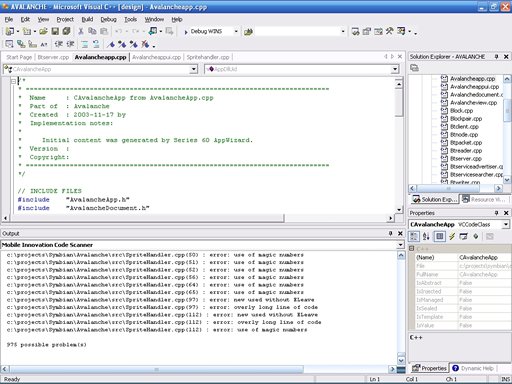Select Btserver.cpp in Solution Explorer

(466, 159)
